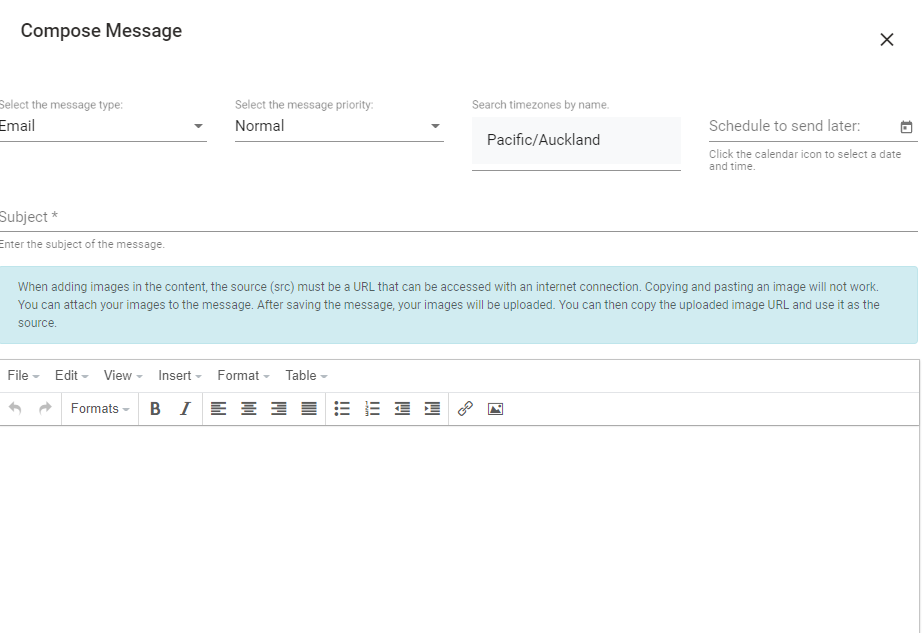Screen dimensions: 924x643
Task: Toggle Italic formatting
Action: (185, 408)
